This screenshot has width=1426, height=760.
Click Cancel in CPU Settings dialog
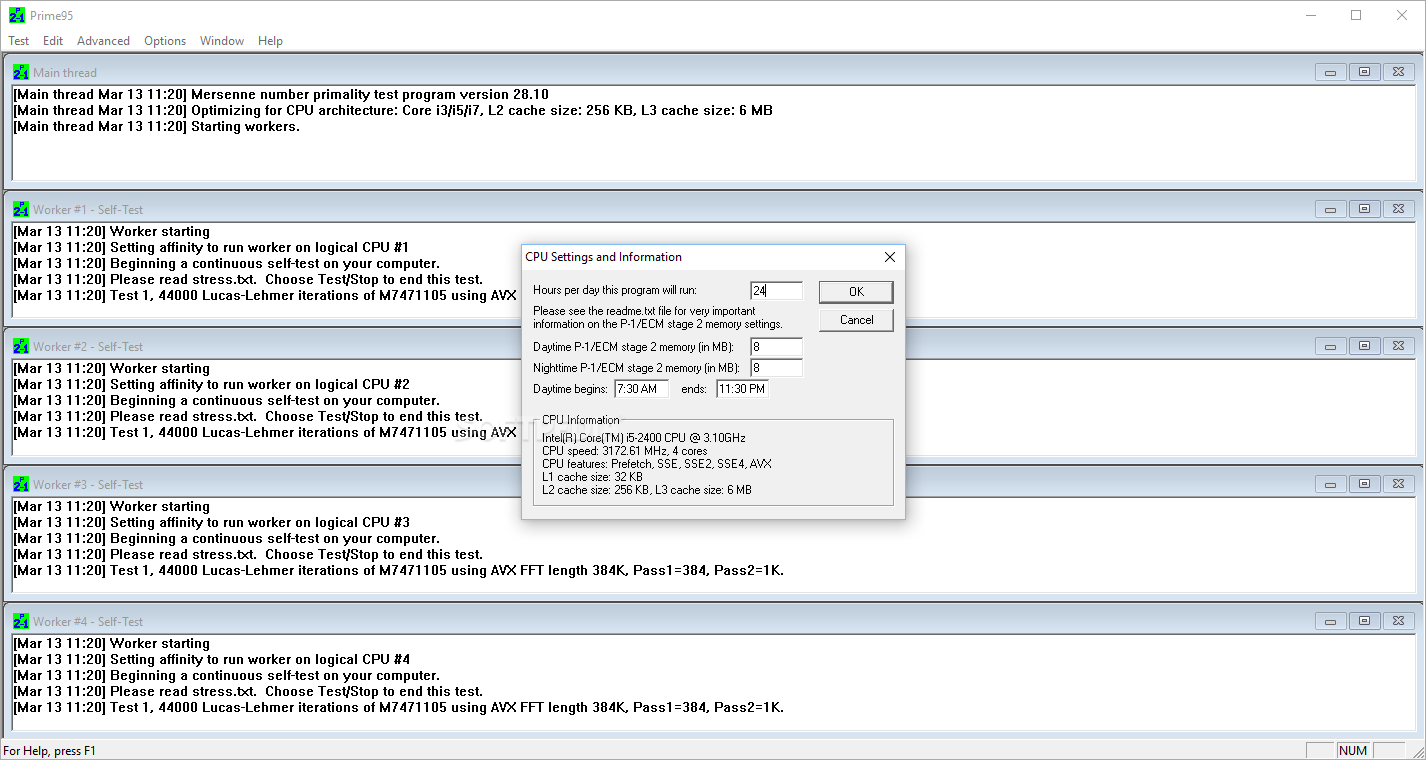(x=856, y=320)
